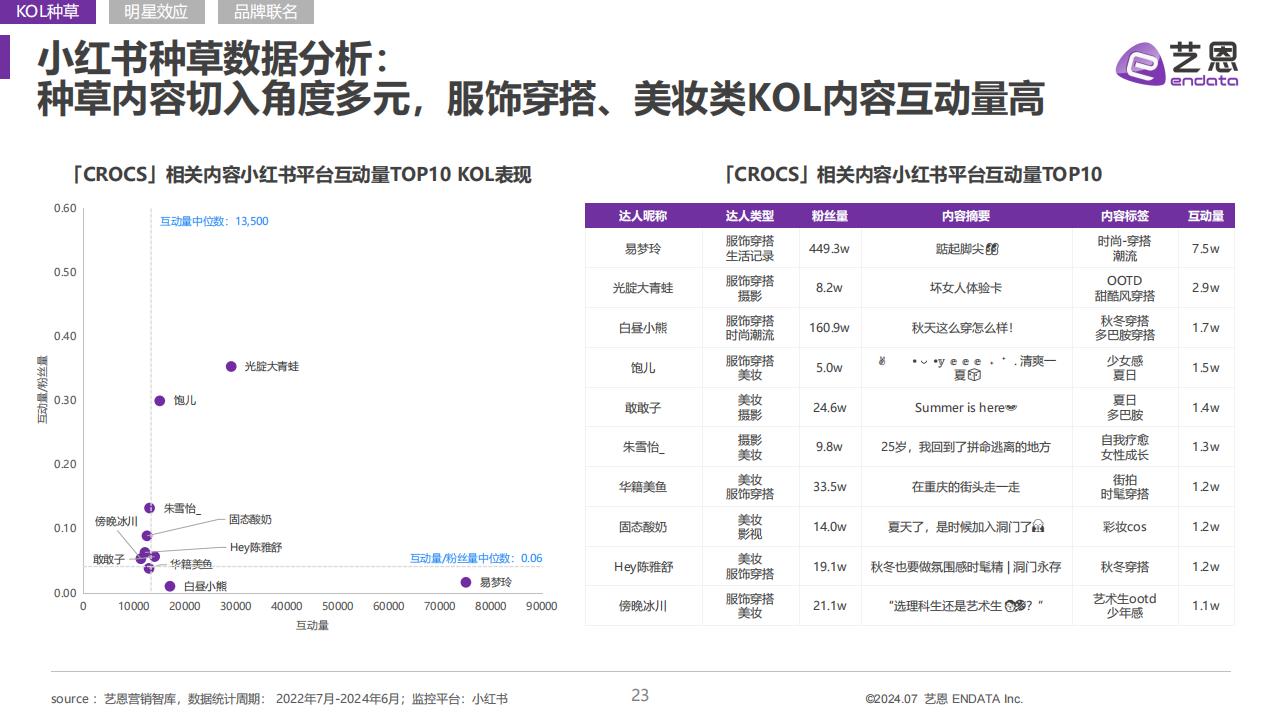Viewport: 1280px width, 720px height.
Task: Select 白昼小熊 name cell in table
Action: pyautogui.click(x=643, y=327)
